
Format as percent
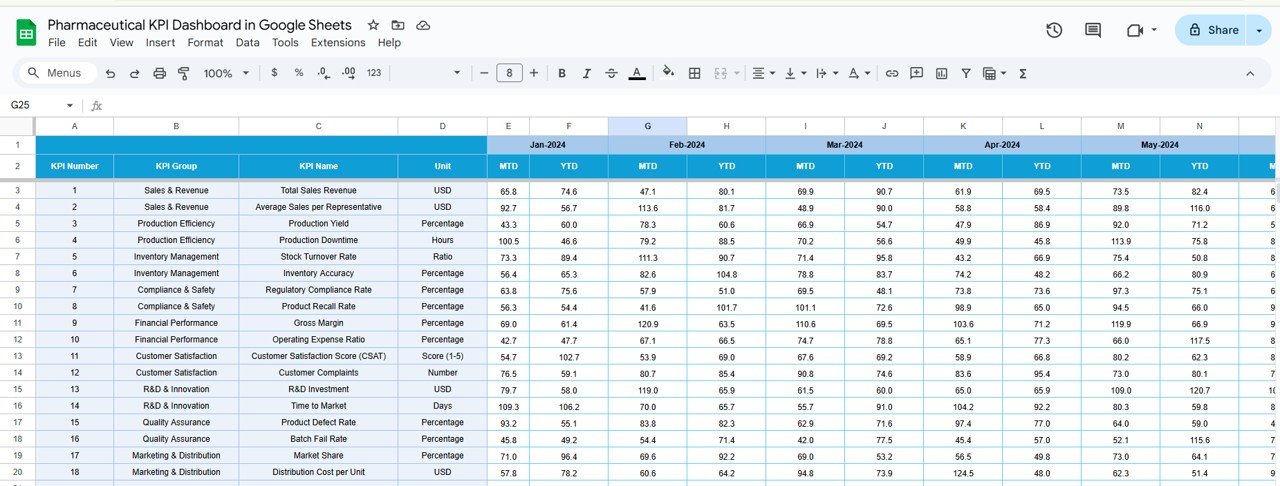[298, 73]
